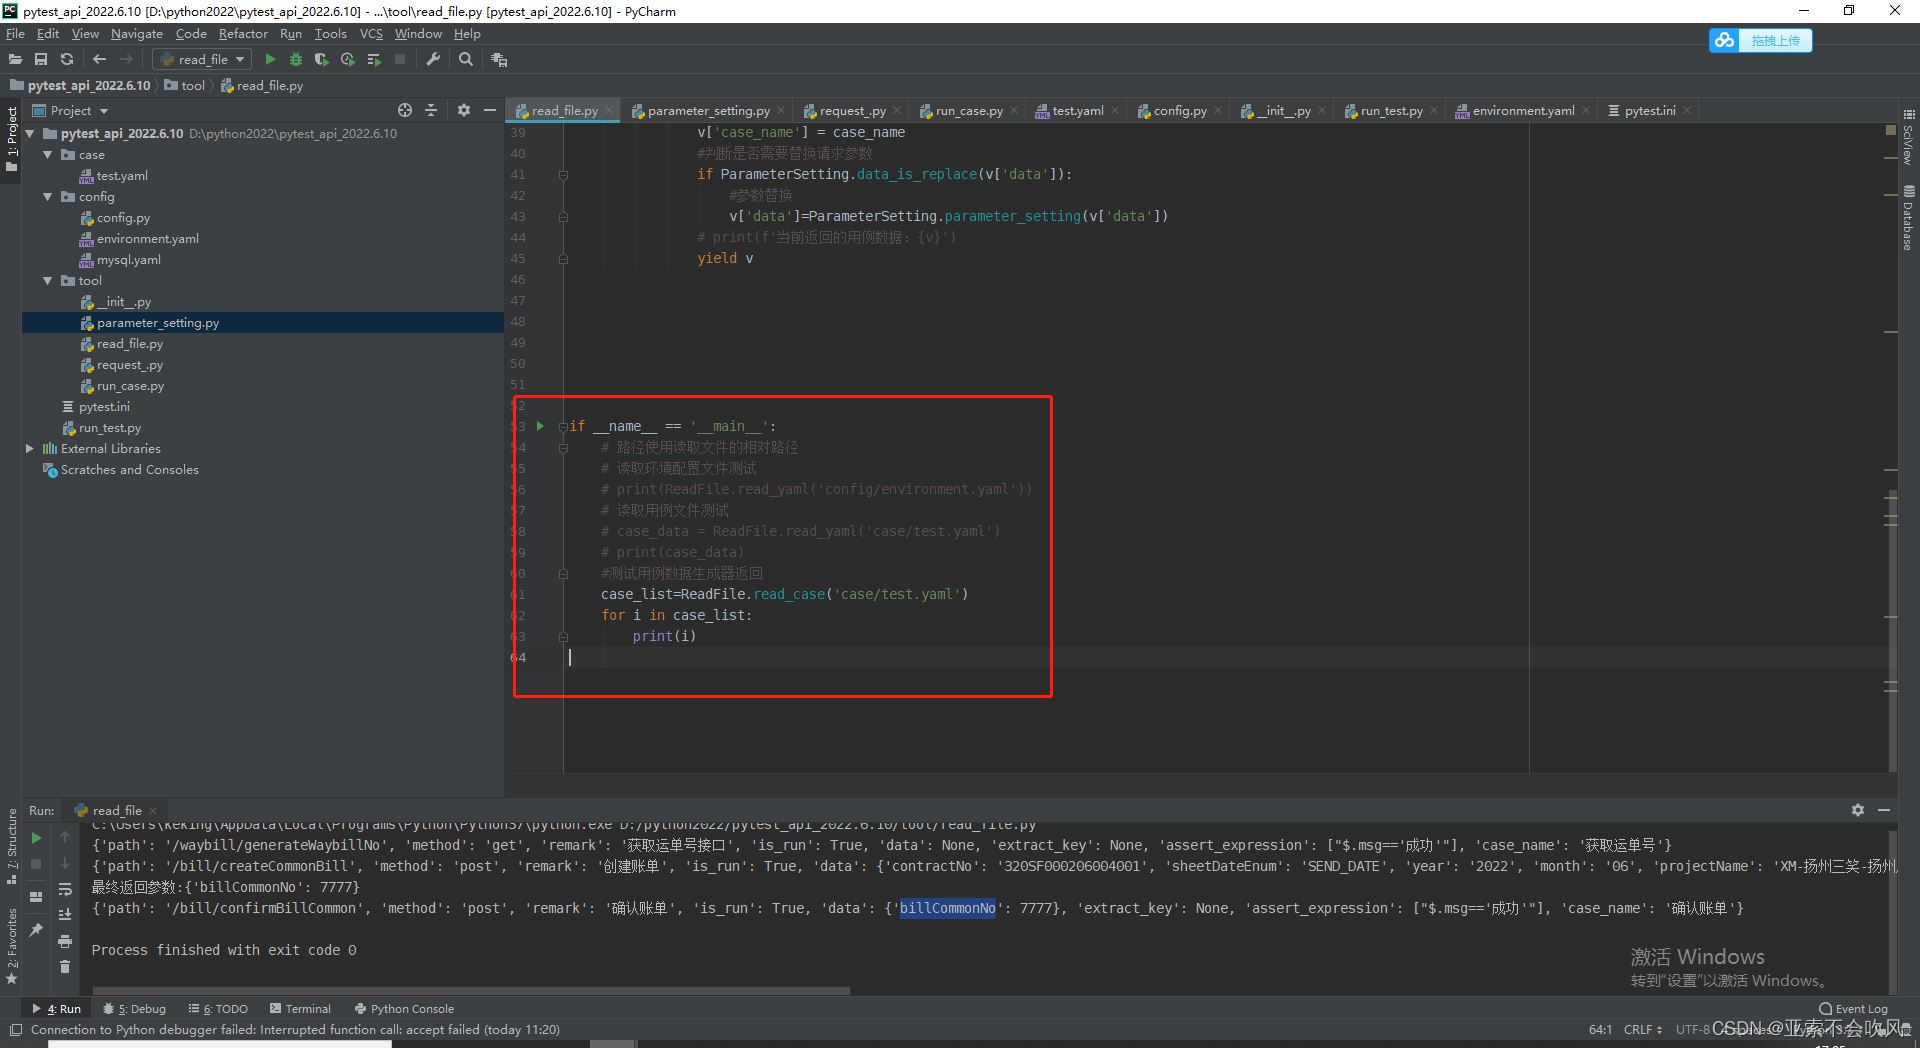Click the Concurrency diagram run icon
Viewport: 1920px width, 1048px height.
[374, 60]
